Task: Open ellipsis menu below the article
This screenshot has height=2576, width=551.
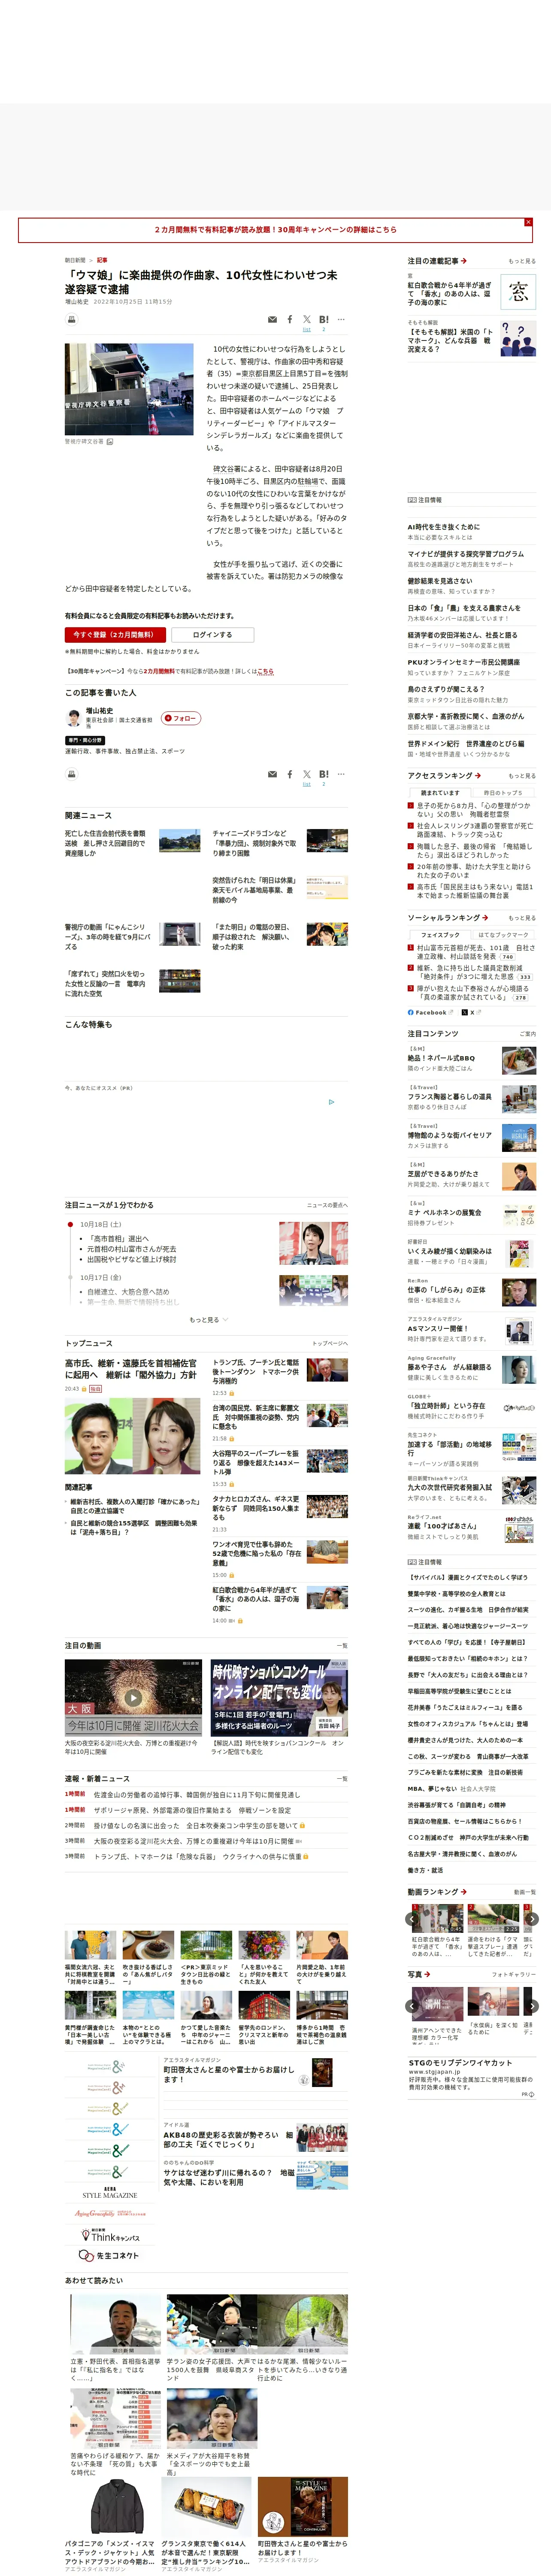Action: [341, 774]
